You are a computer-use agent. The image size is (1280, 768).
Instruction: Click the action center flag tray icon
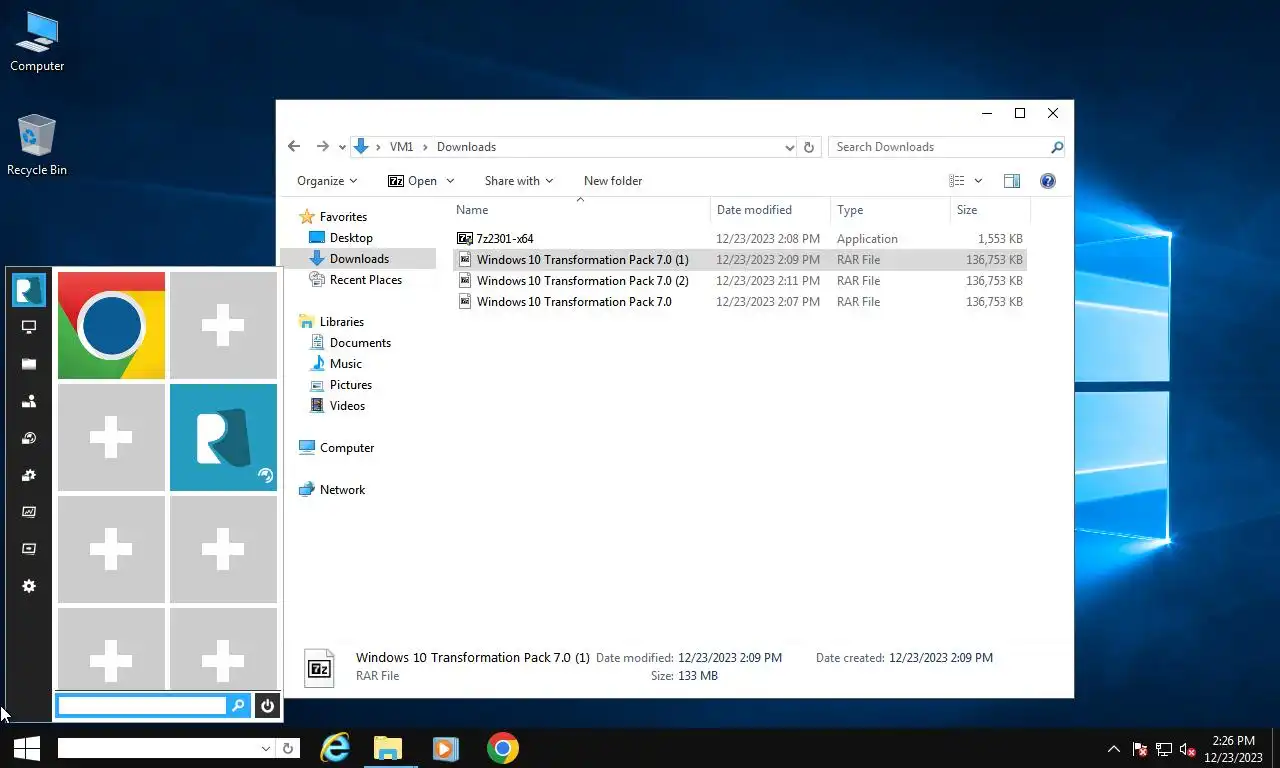1139,749
